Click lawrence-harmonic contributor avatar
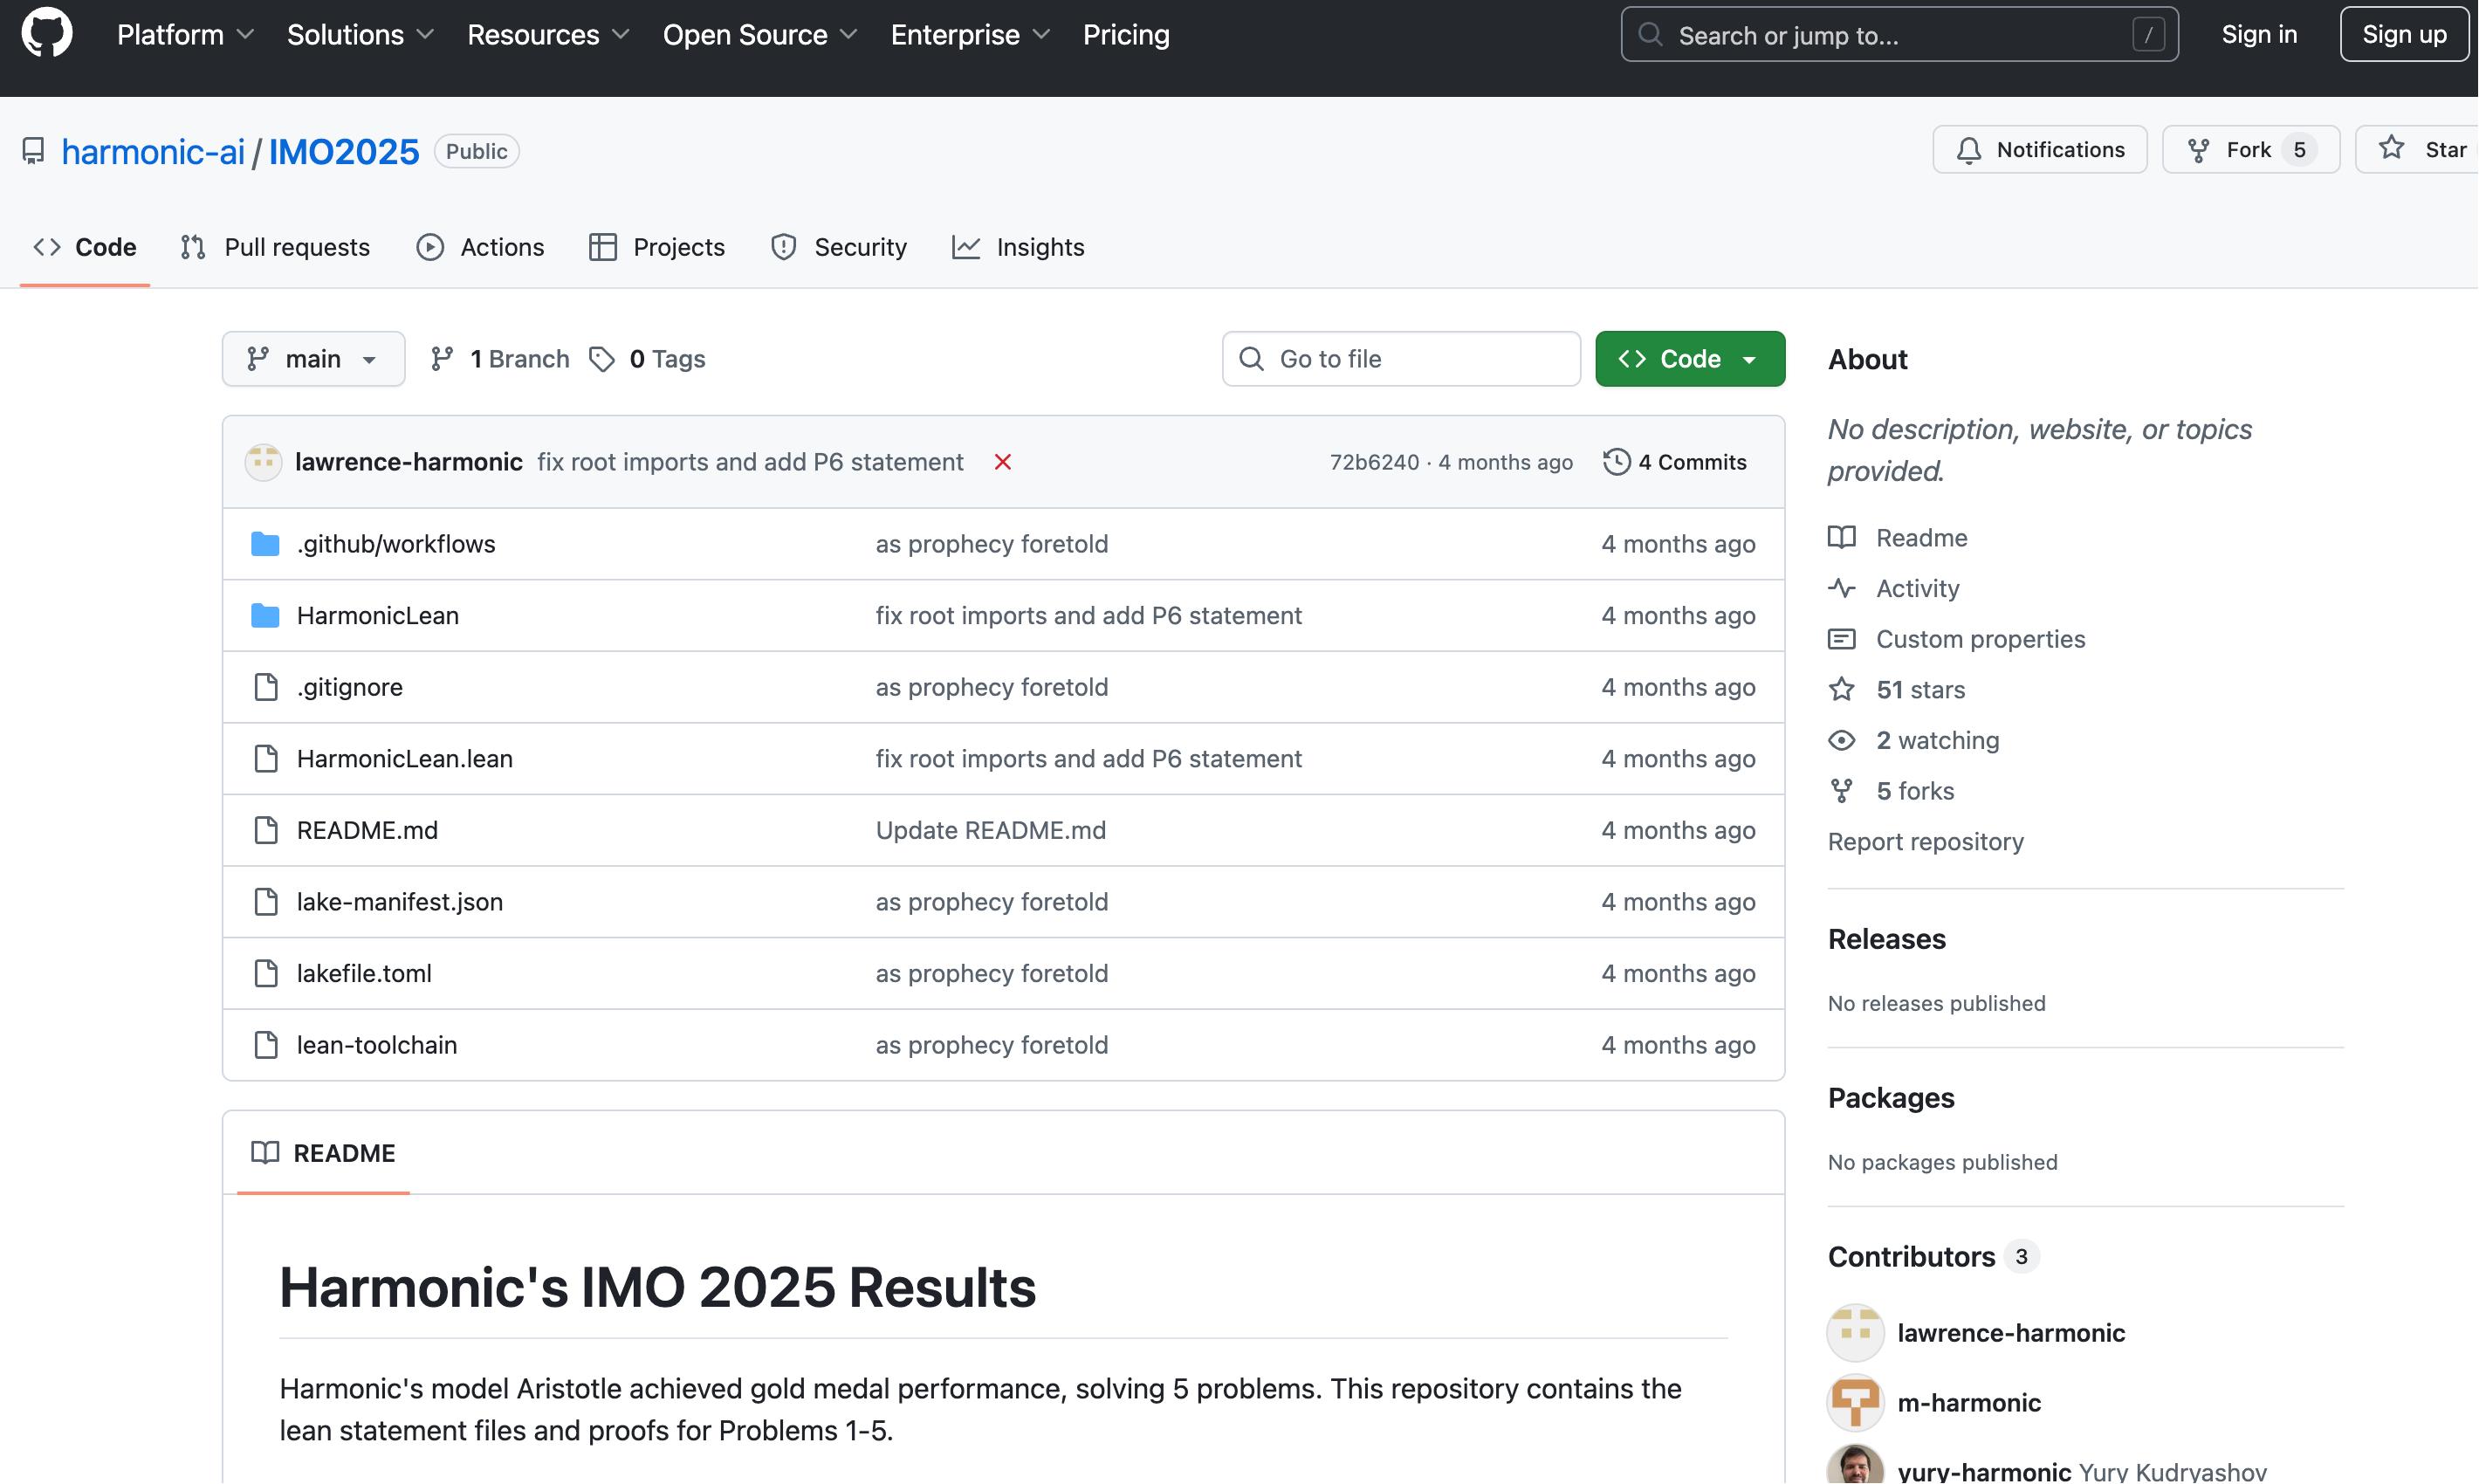This screenshot has height=1484, width=2479. coord(1854,1333)
